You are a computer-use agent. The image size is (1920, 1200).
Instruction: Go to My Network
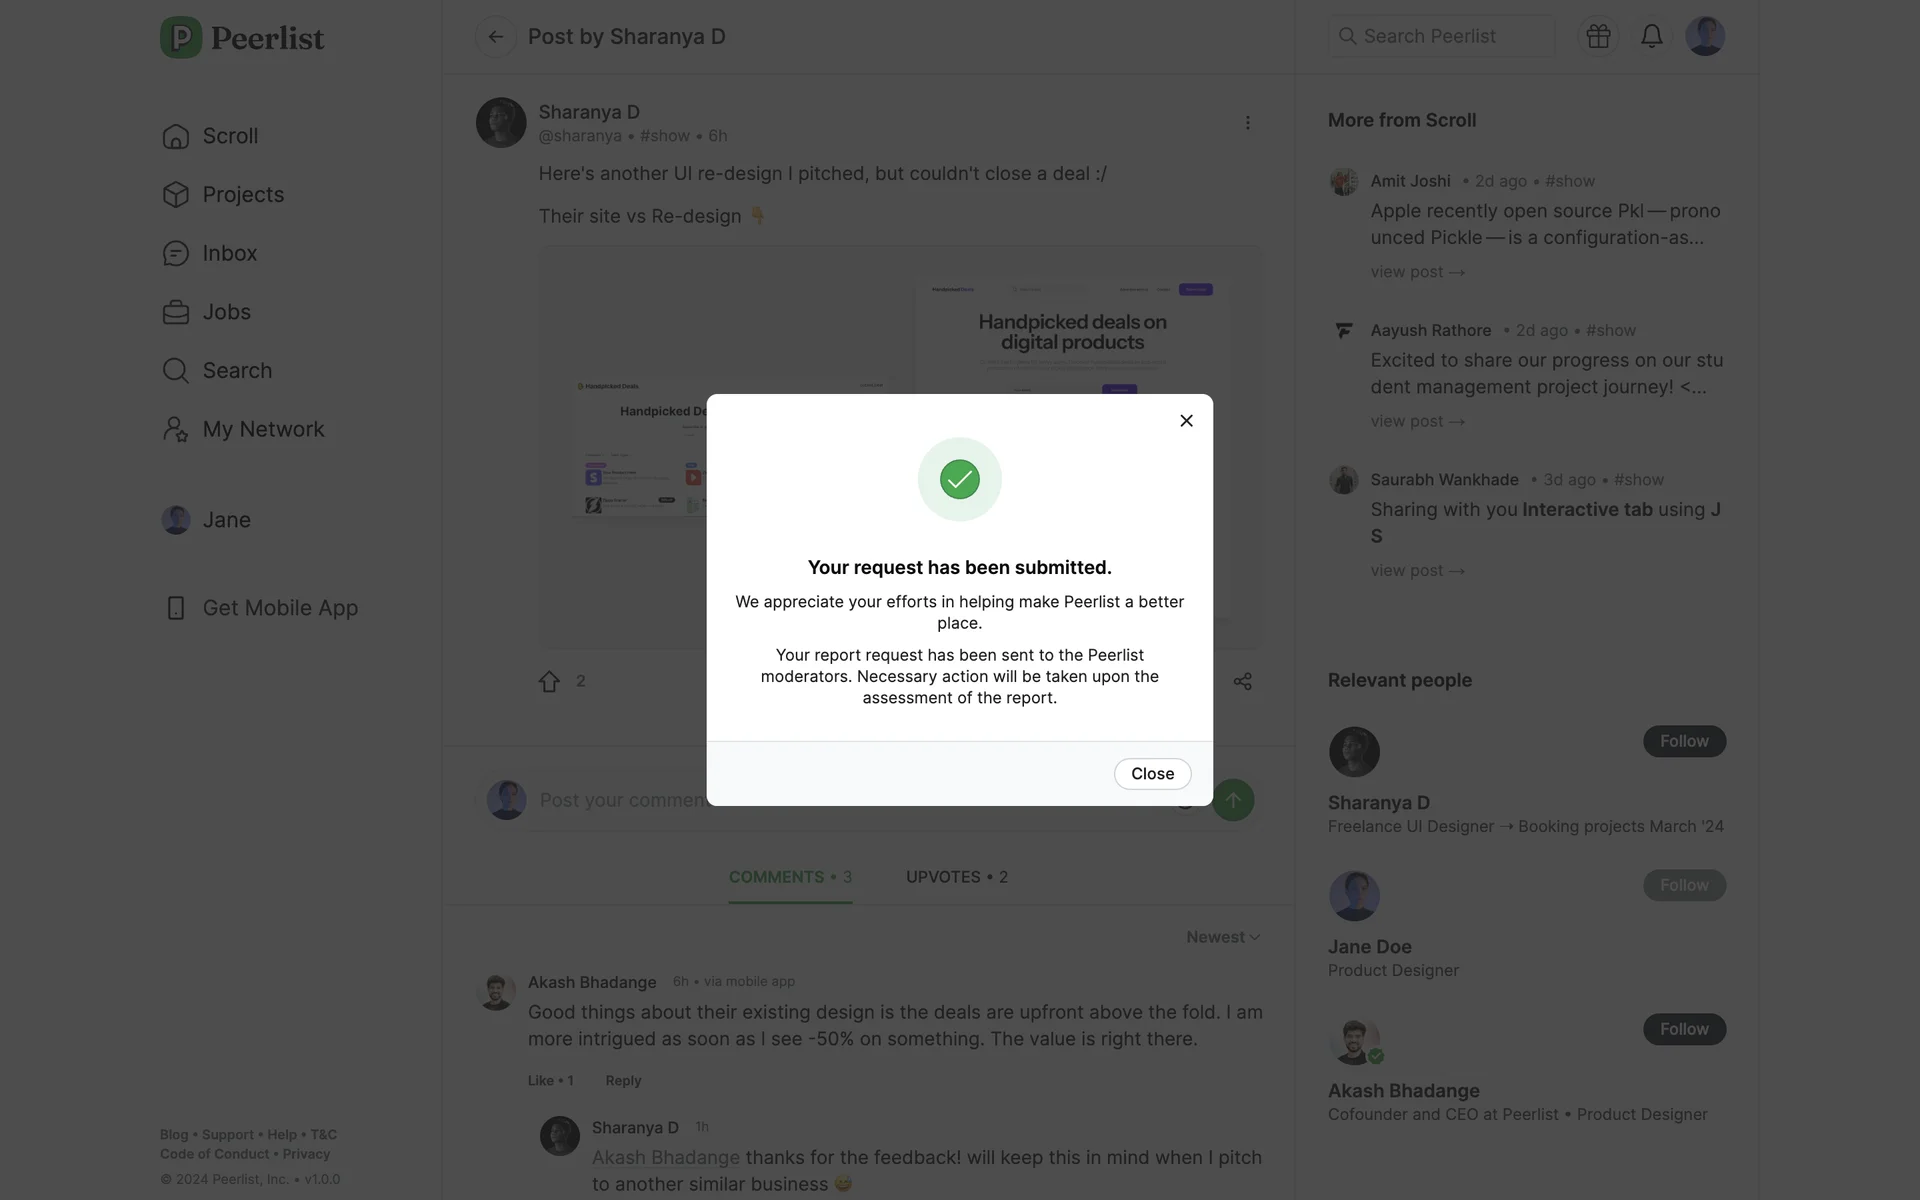click(x=243, y=429)
